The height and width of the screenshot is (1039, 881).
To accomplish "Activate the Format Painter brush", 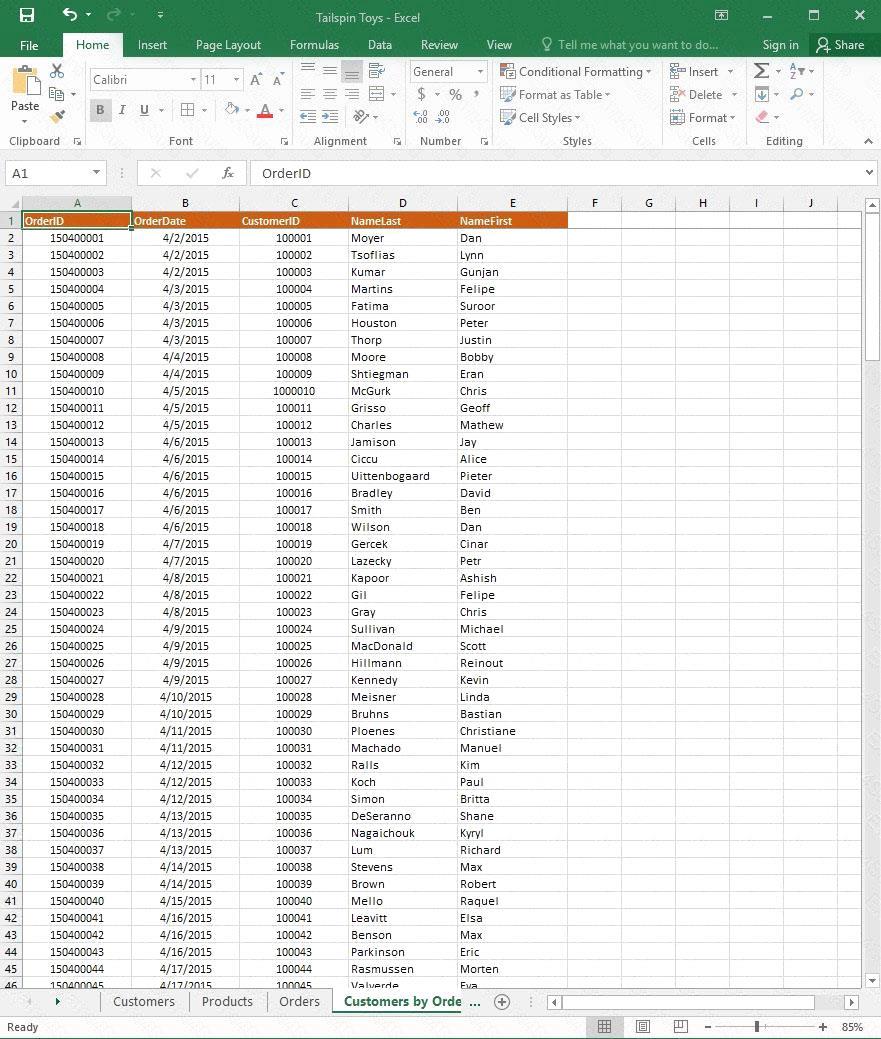I will pos(58,117).
